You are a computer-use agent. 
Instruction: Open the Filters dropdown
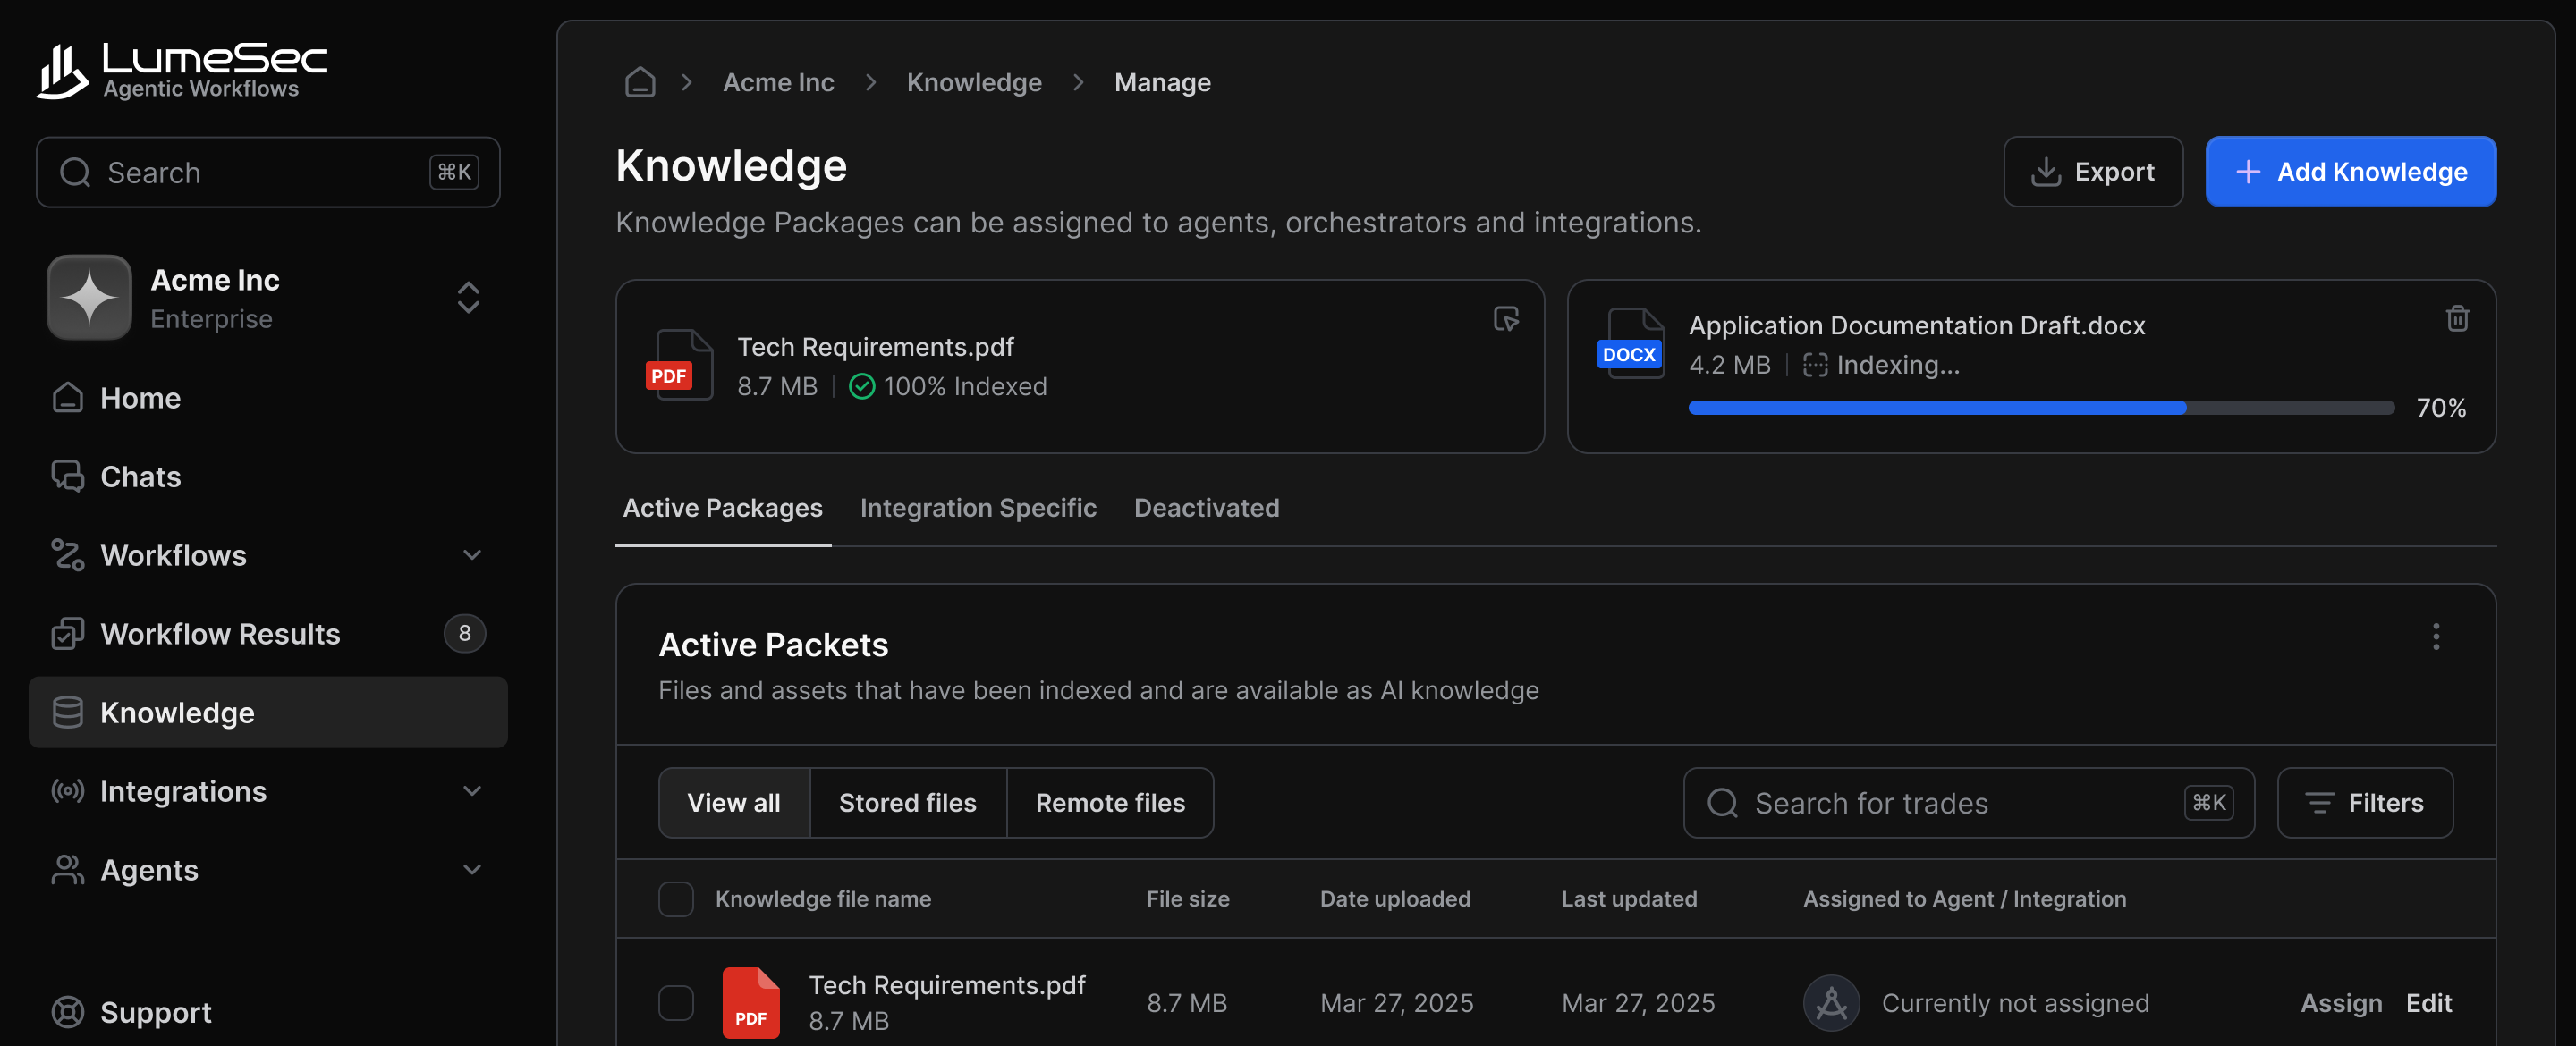[x=2365, y=803]
